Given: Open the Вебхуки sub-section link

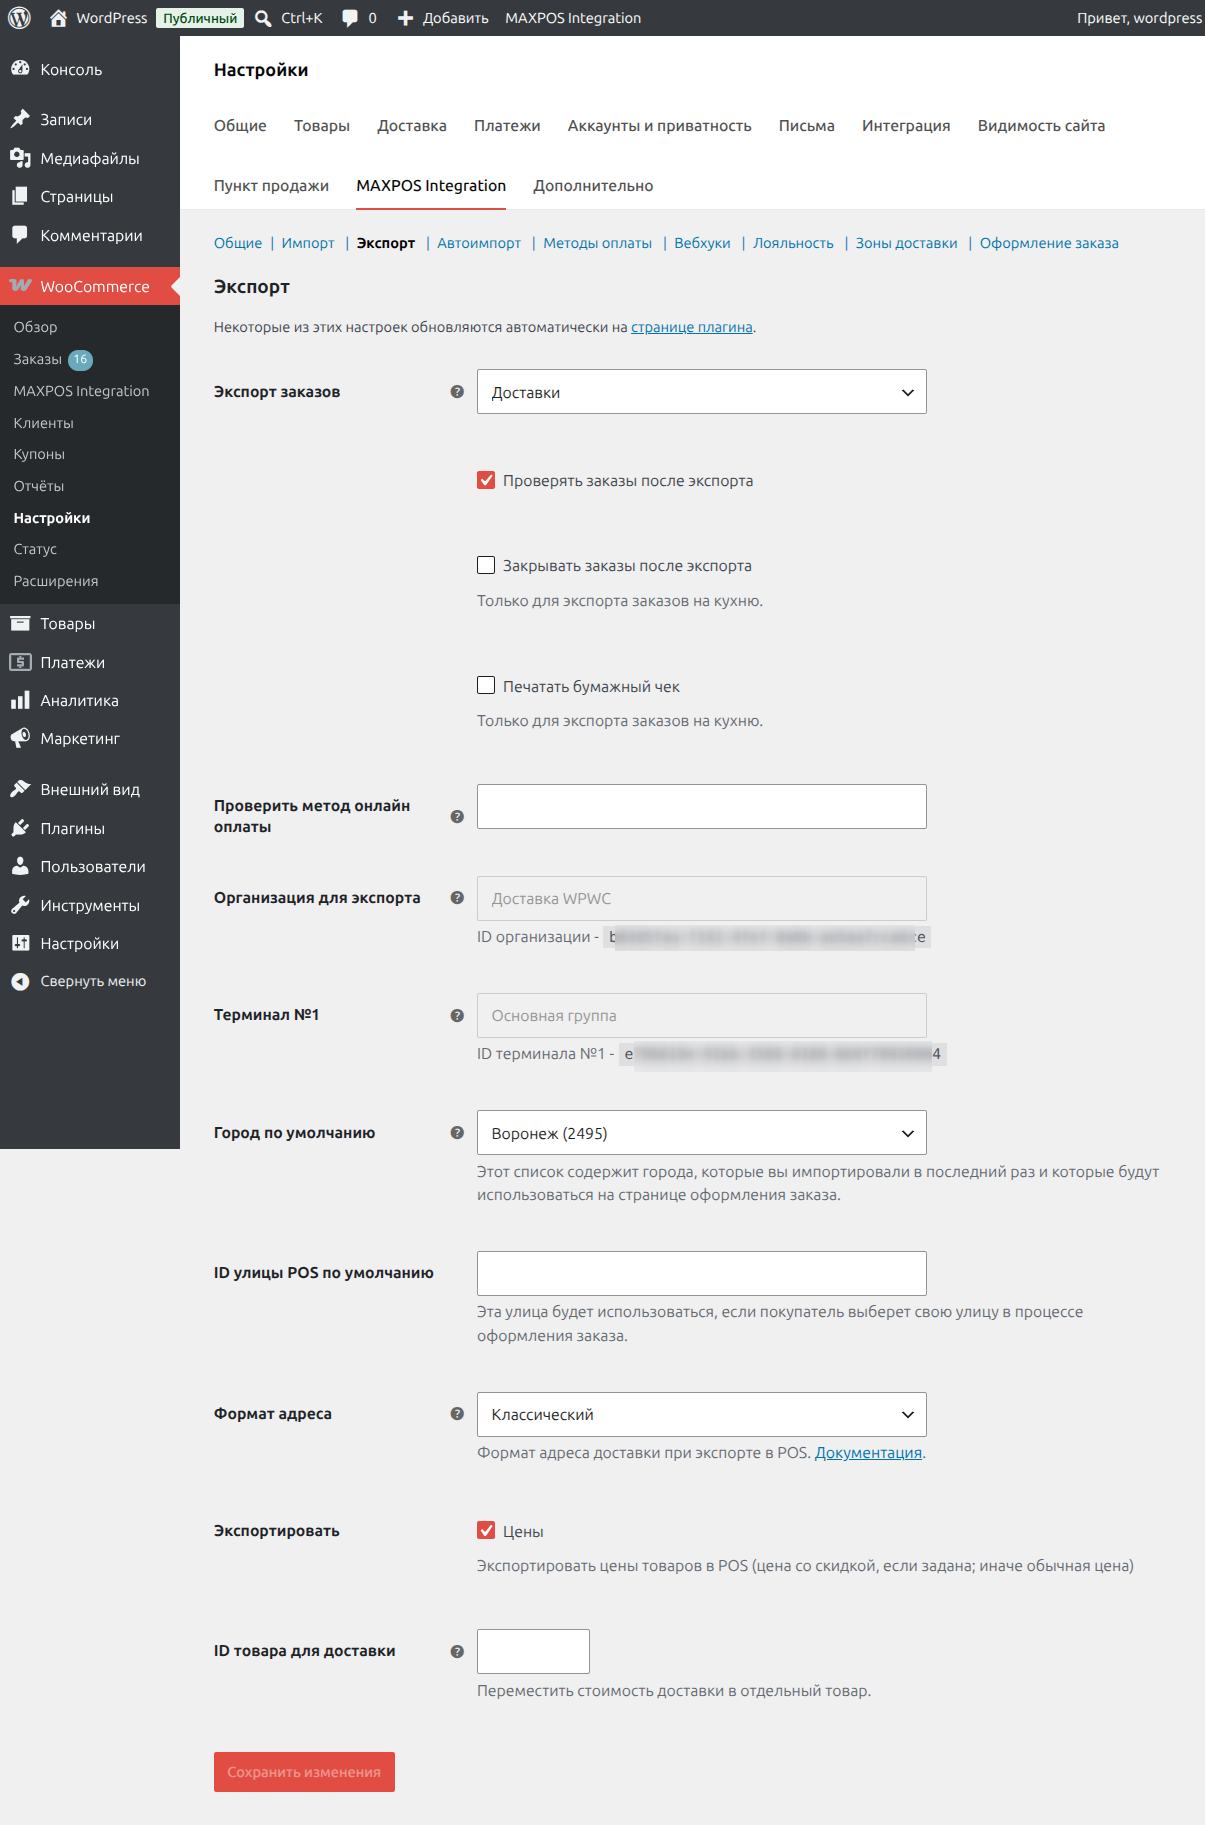Looking at the screenshot, I should click(x=702, y=243).
